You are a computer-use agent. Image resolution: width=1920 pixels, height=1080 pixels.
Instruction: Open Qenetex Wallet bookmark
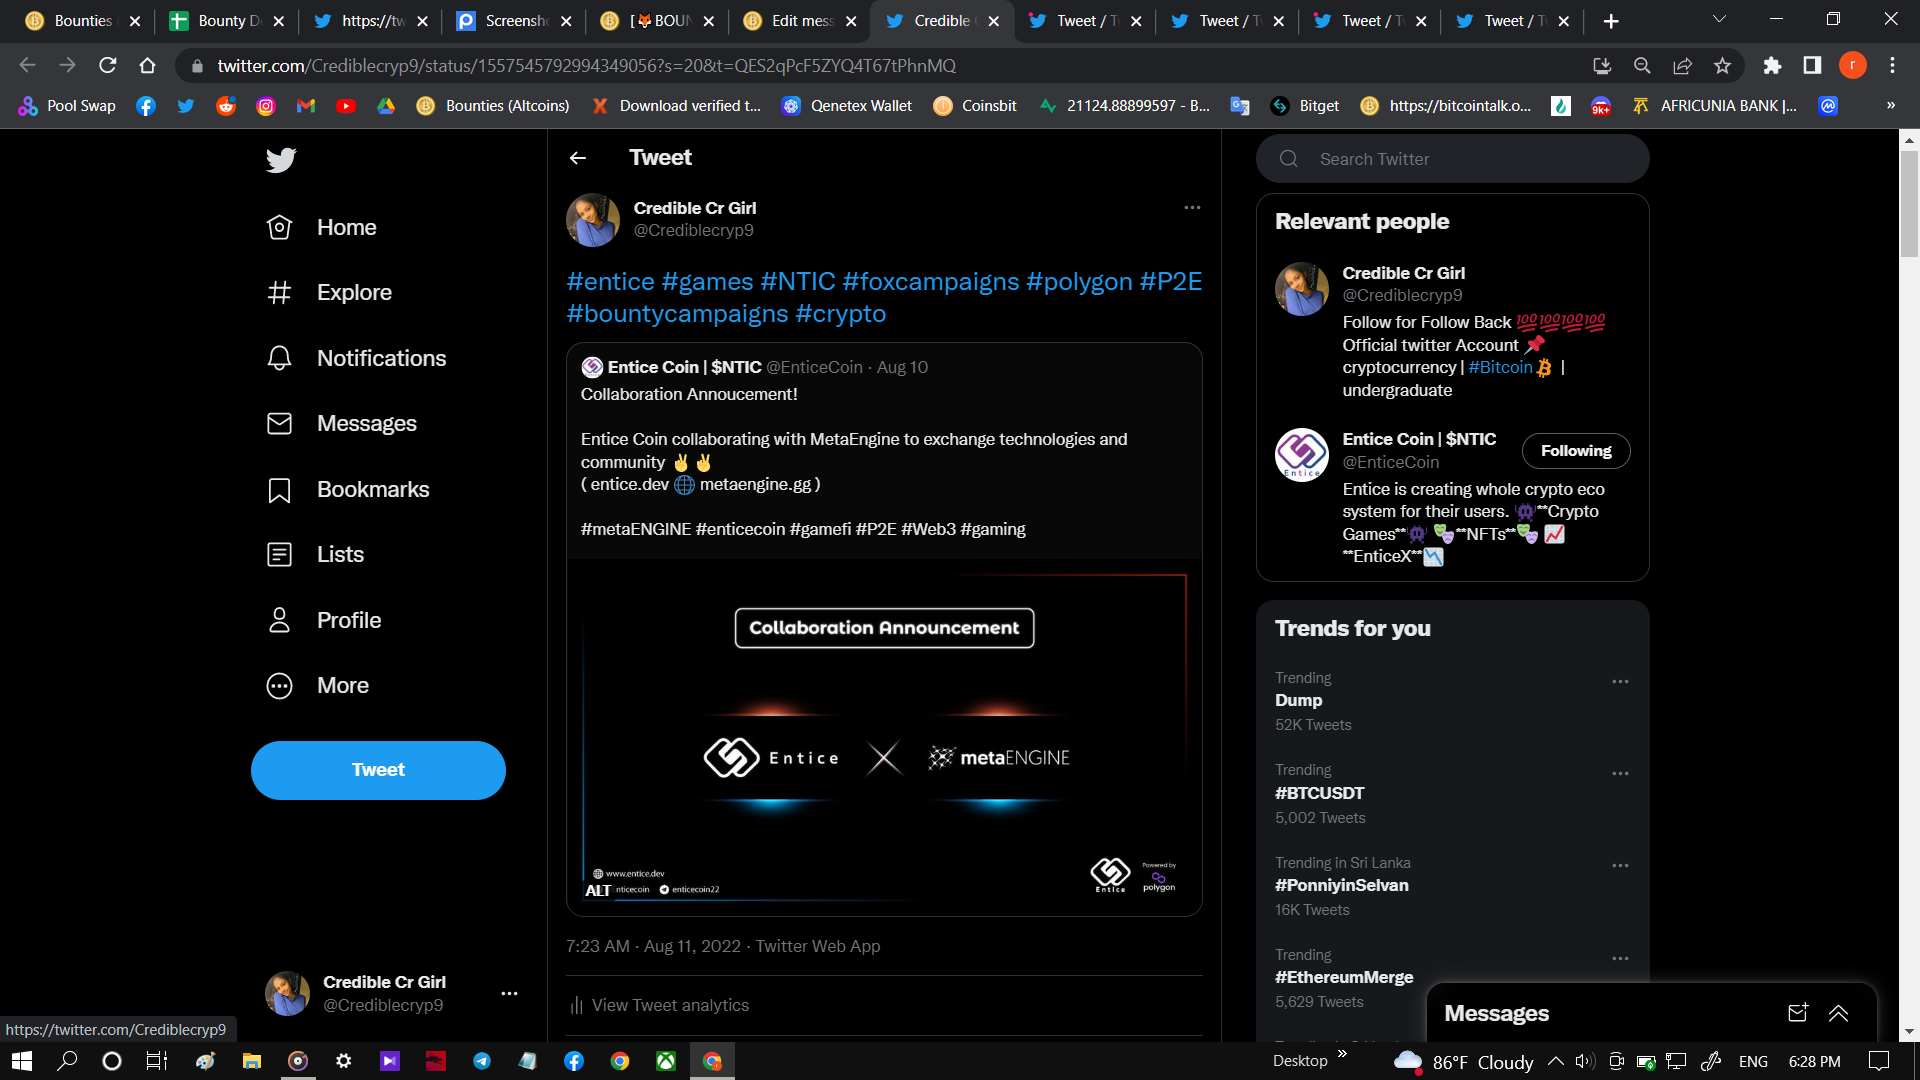[x=847, y=106]
